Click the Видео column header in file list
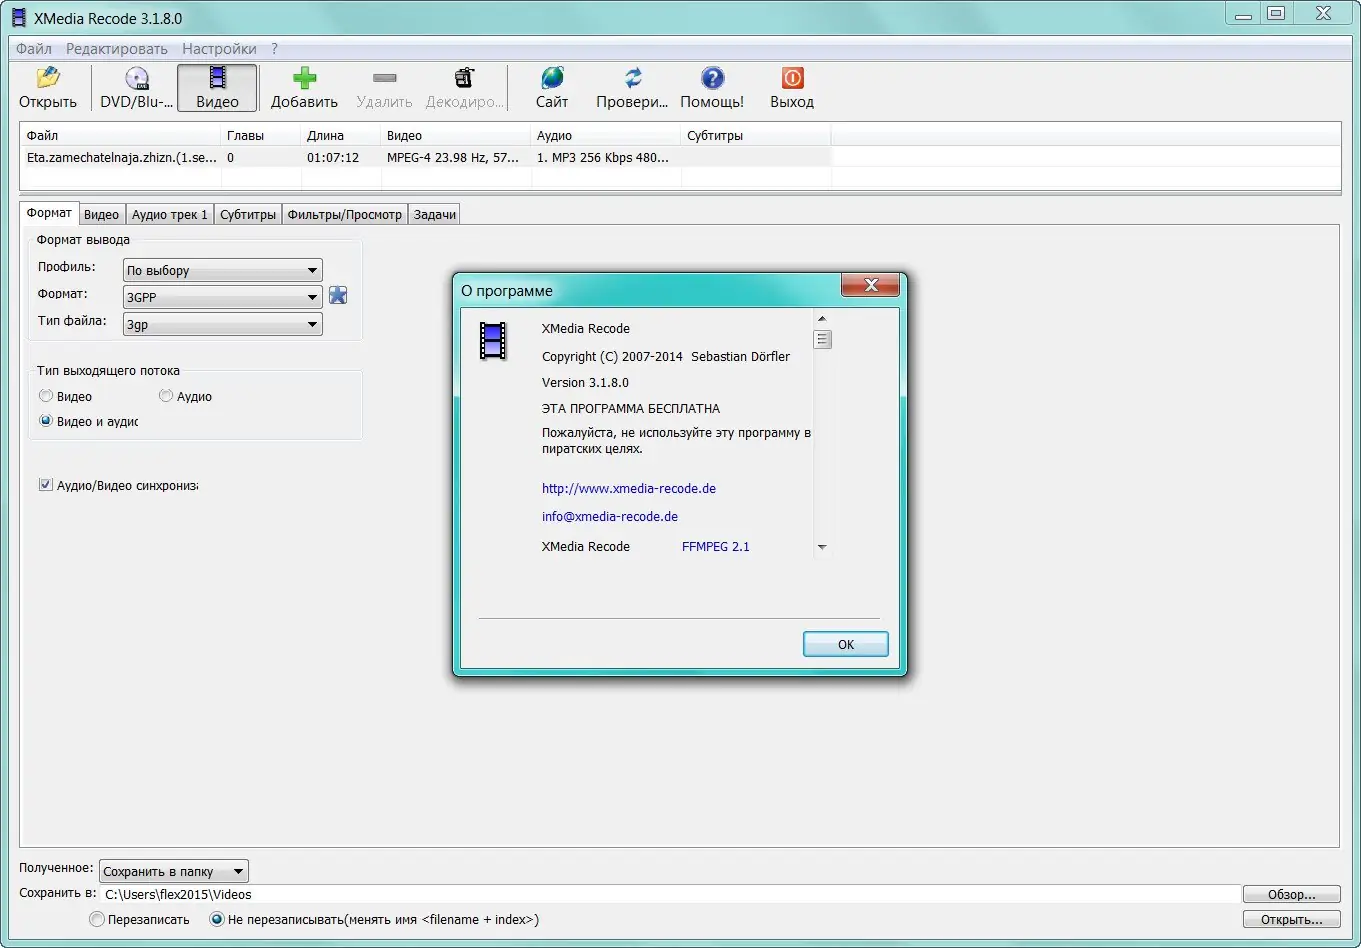 point(455,135)
